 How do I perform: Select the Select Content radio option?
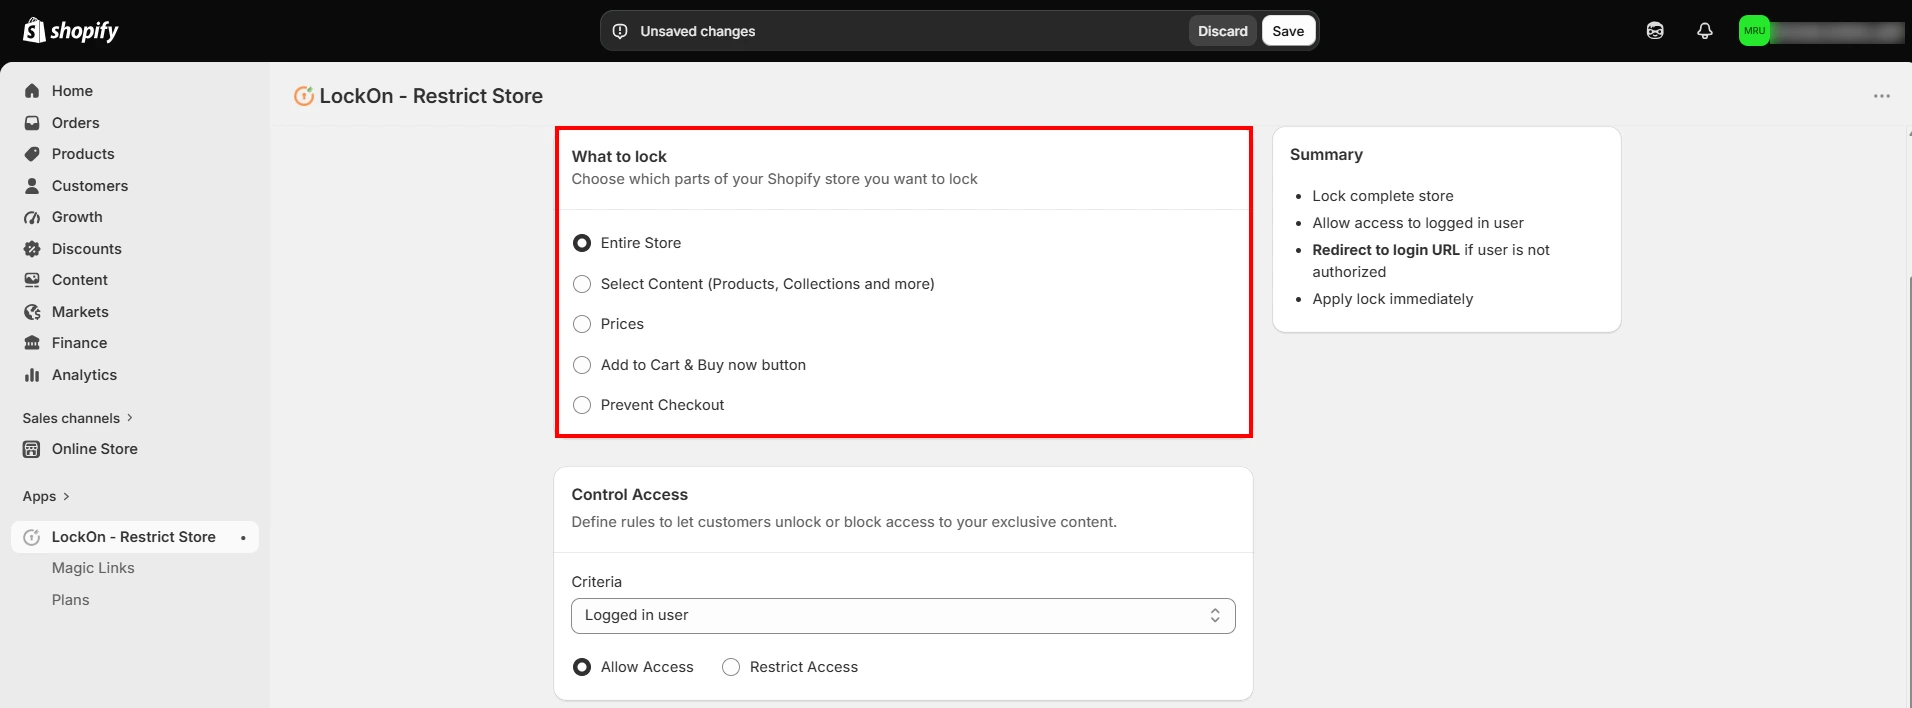click(582, 284)
